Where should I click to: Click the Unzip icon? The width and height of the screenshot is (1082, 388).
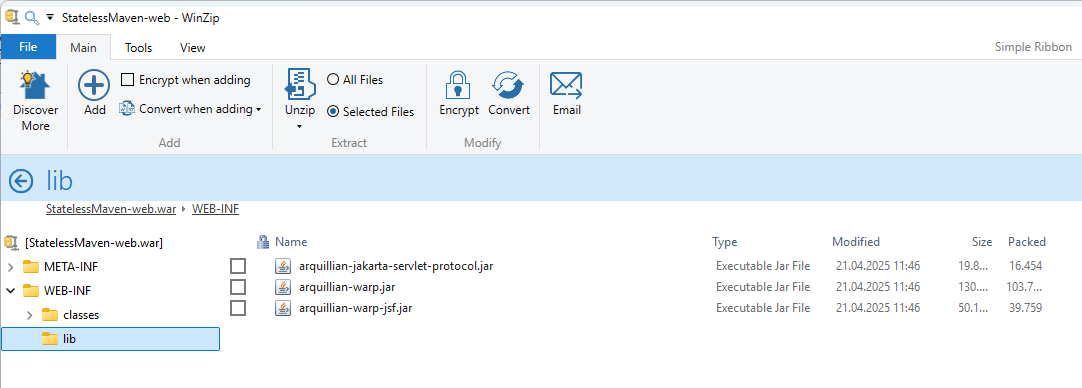point(299,86)
